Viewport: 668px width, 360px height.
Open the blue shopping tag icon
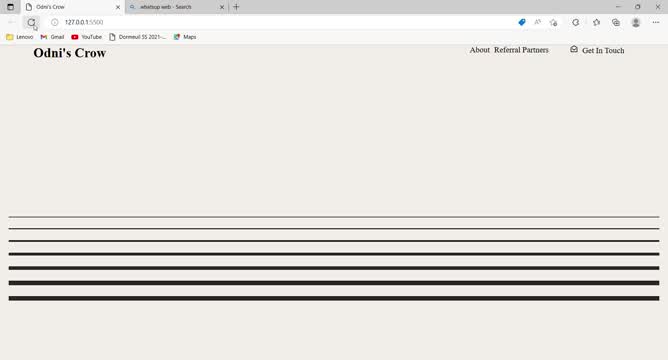pyautogui.click(x=521, y=22)
